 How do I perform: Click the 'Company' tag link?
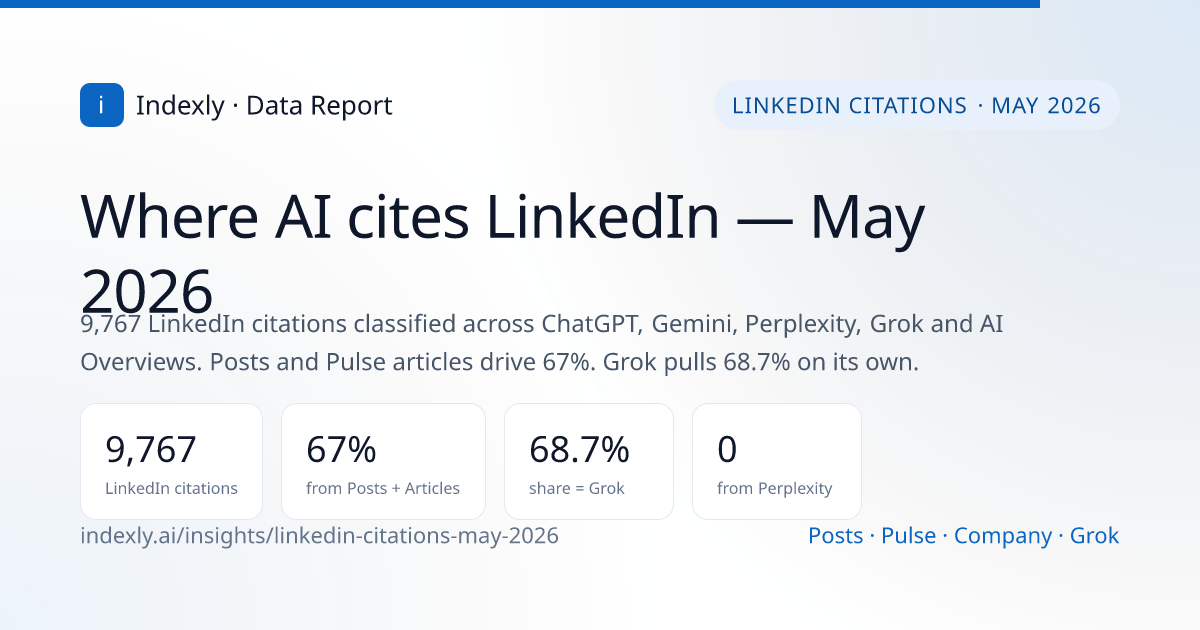(1003, 536)
